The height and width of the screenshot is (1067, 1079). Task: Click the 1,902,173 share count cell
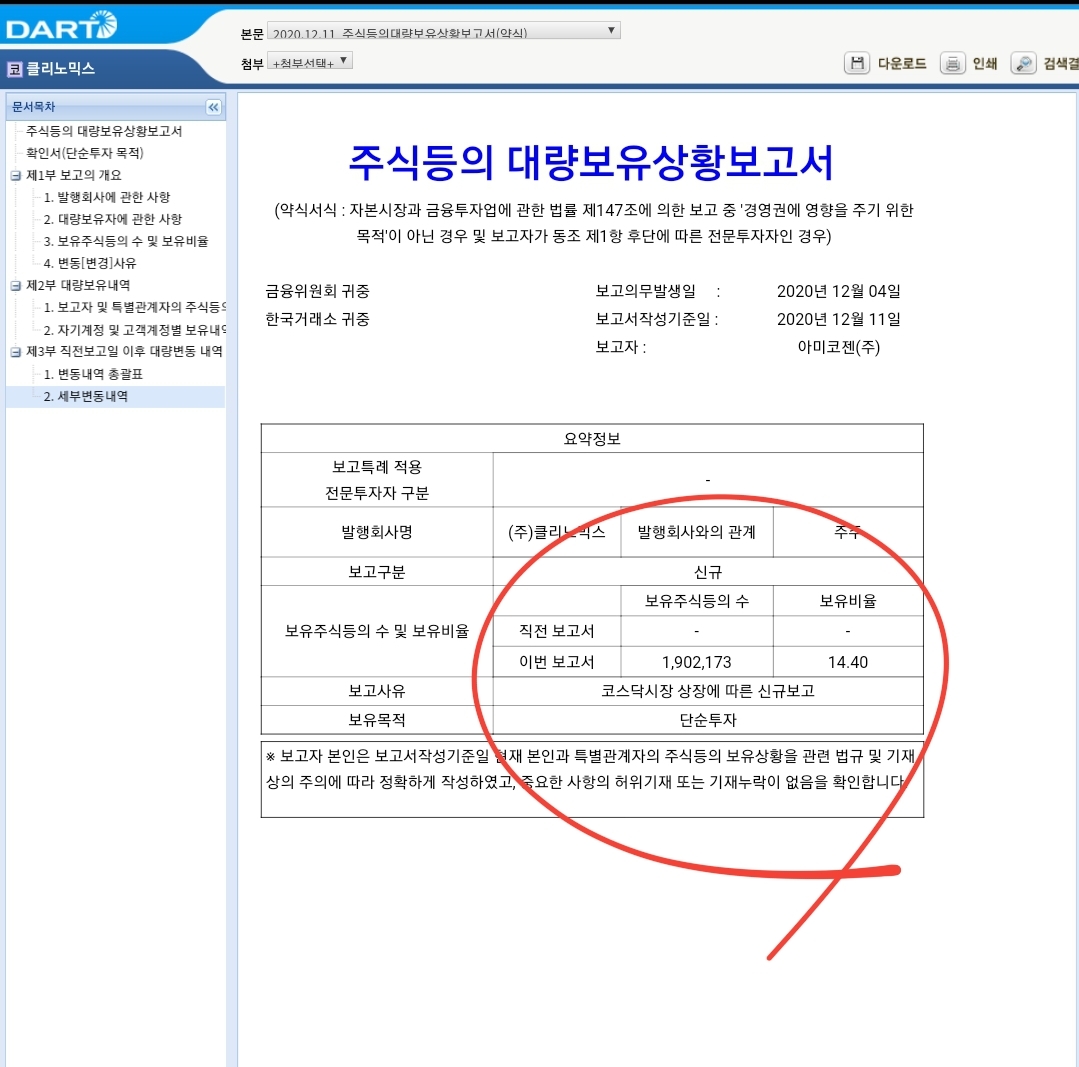[696, 662]
